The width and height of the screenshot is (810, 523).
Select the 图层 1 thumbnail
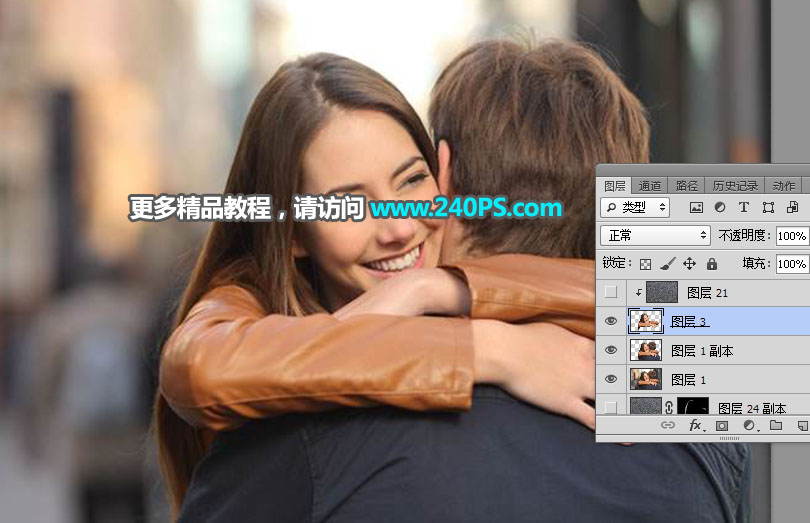[646, 379]
